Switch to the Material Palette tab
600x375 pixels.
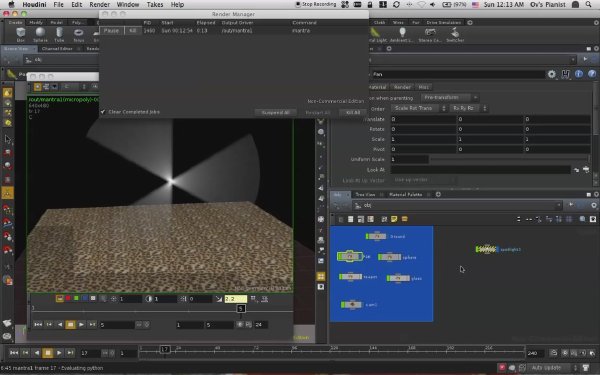[405, 194]
